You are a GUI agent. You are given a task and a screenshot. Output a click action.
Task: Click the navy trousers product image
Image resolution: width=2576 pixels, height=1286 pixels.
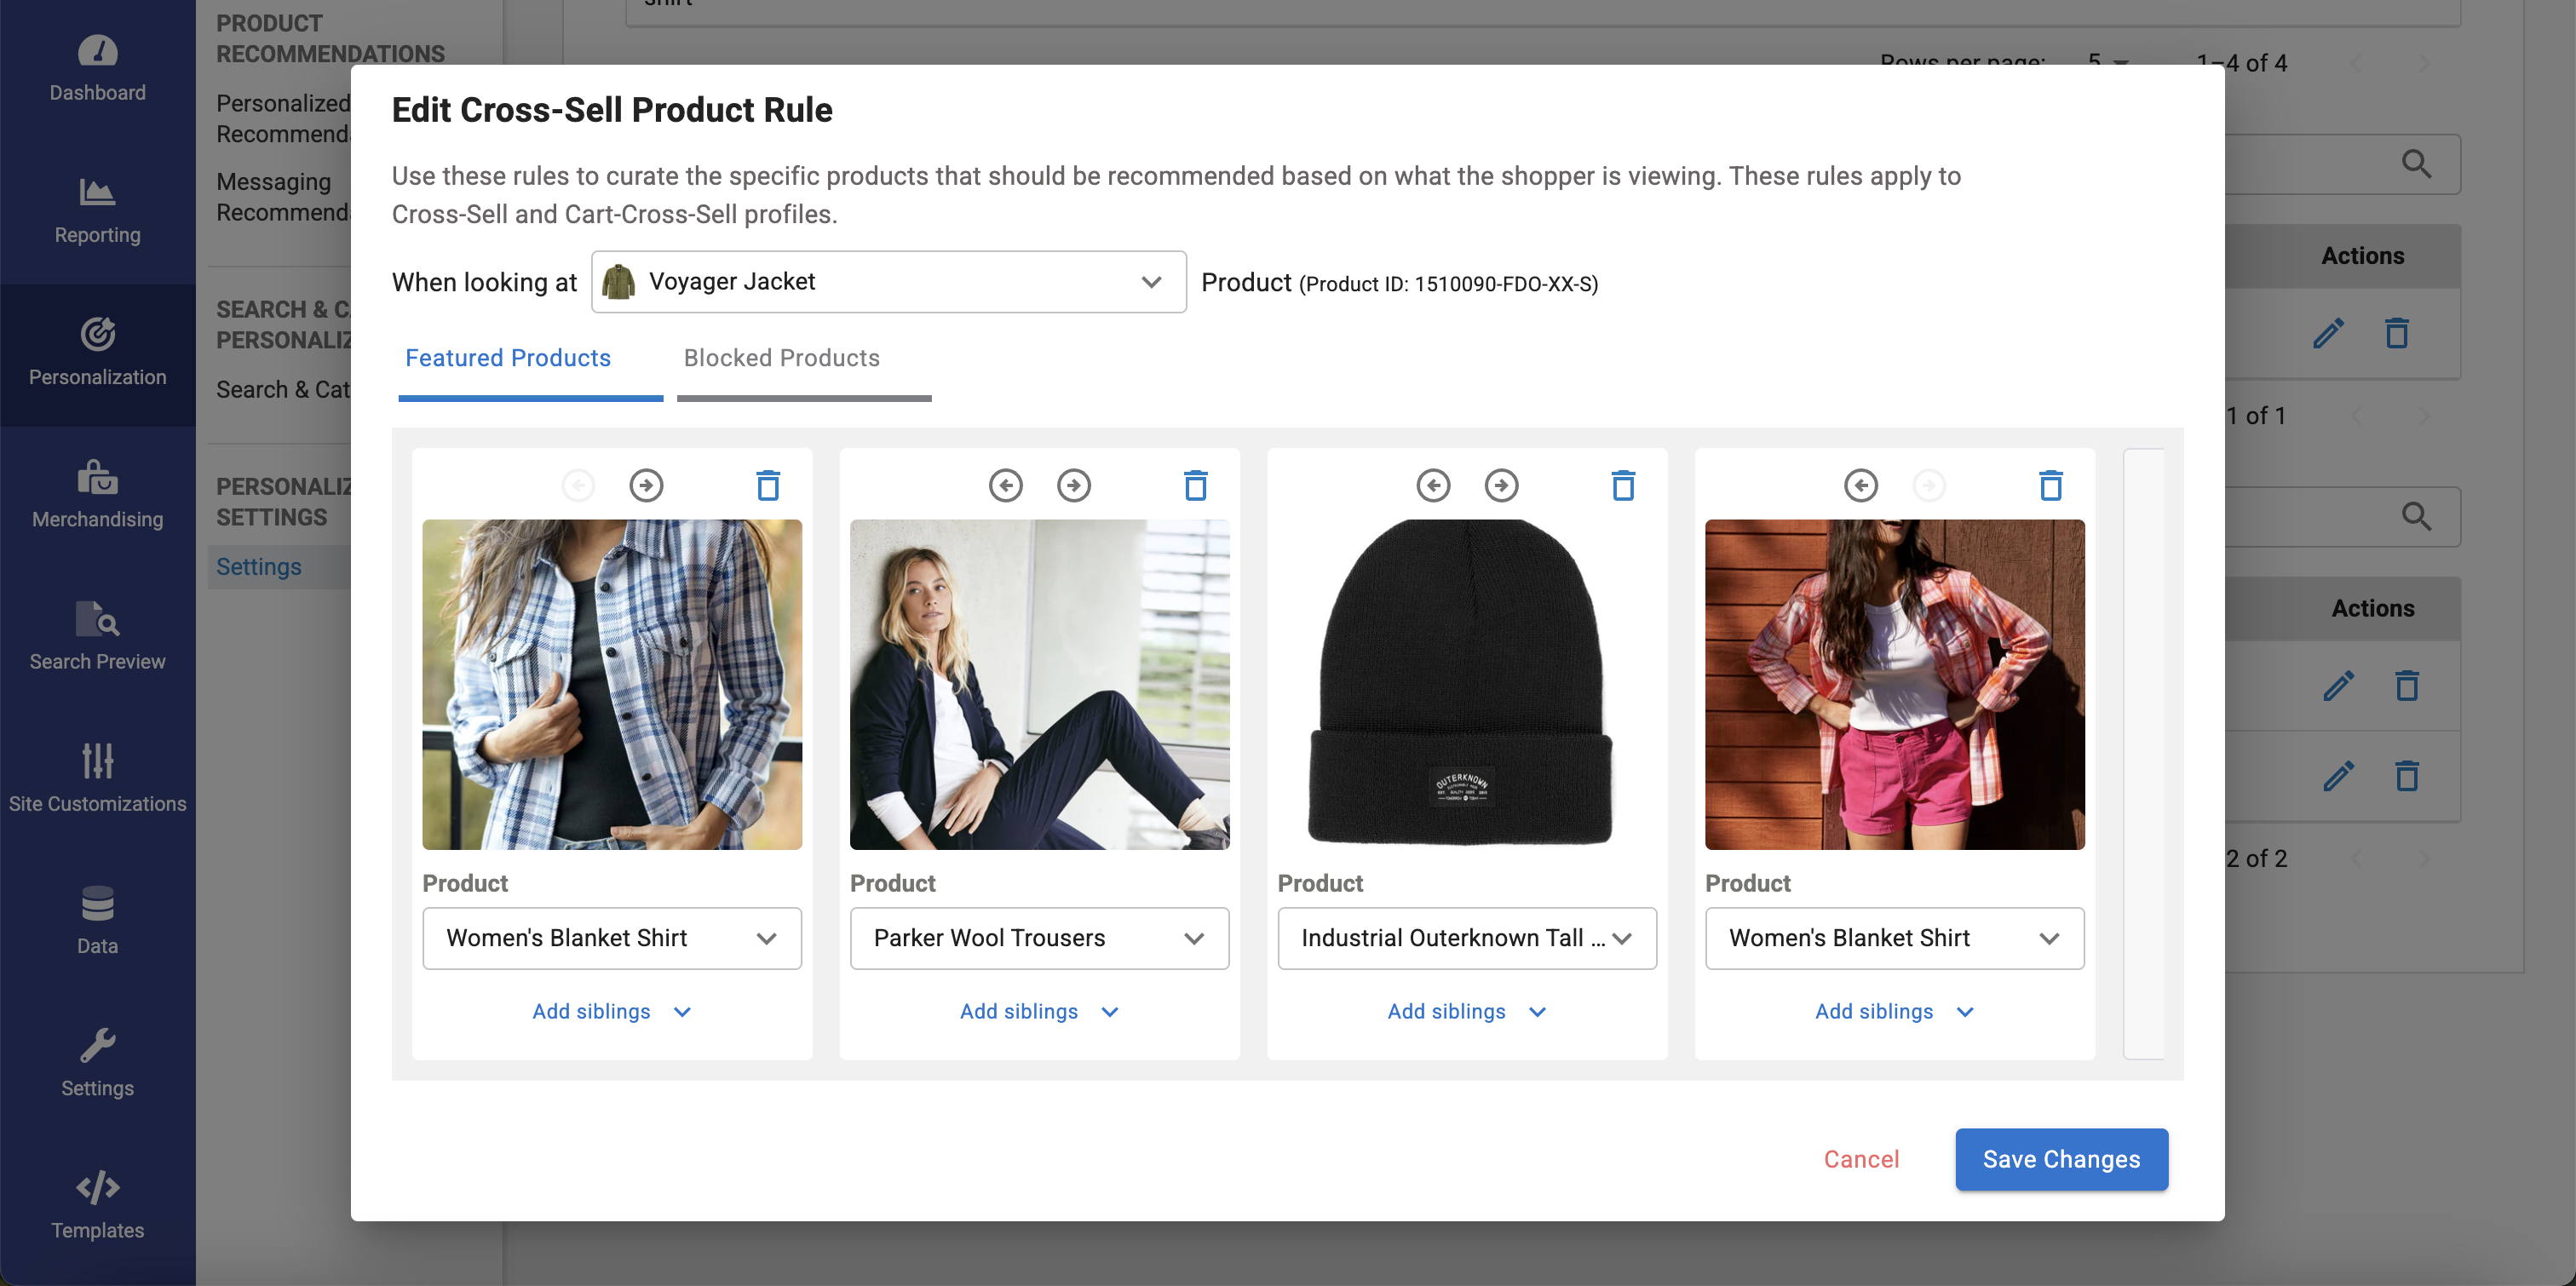1039,685
